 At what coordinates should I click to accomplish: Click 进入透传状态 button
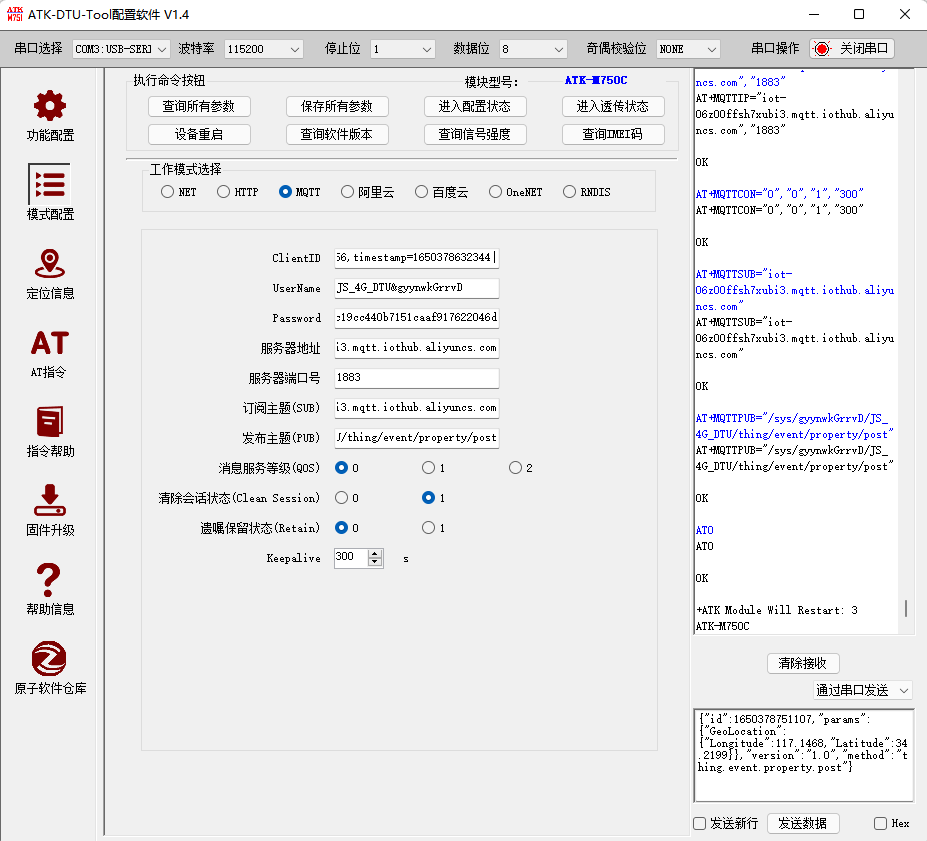coord(613,106)
